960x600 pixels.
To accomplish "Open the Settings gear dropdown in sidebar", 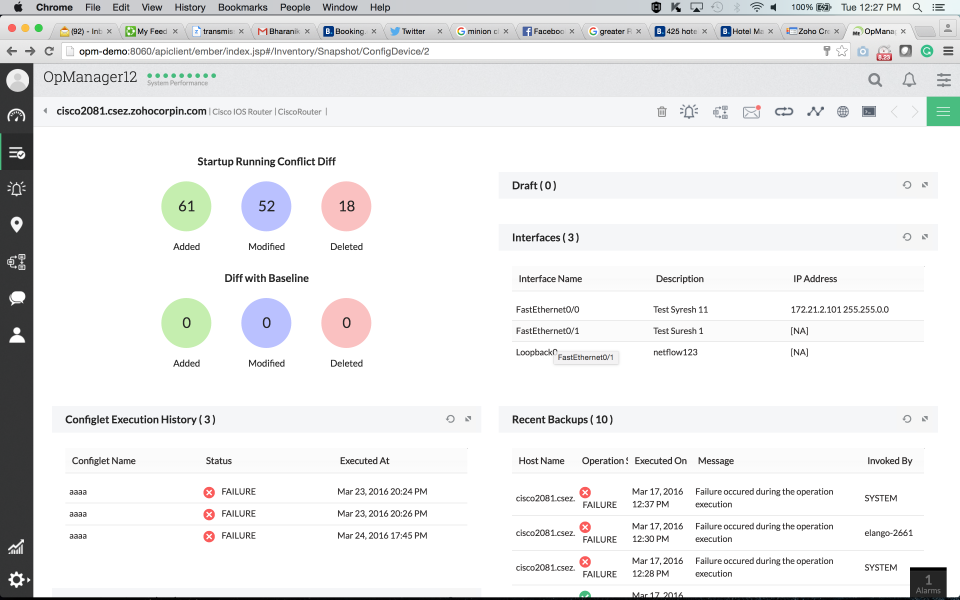I will 16,580.
